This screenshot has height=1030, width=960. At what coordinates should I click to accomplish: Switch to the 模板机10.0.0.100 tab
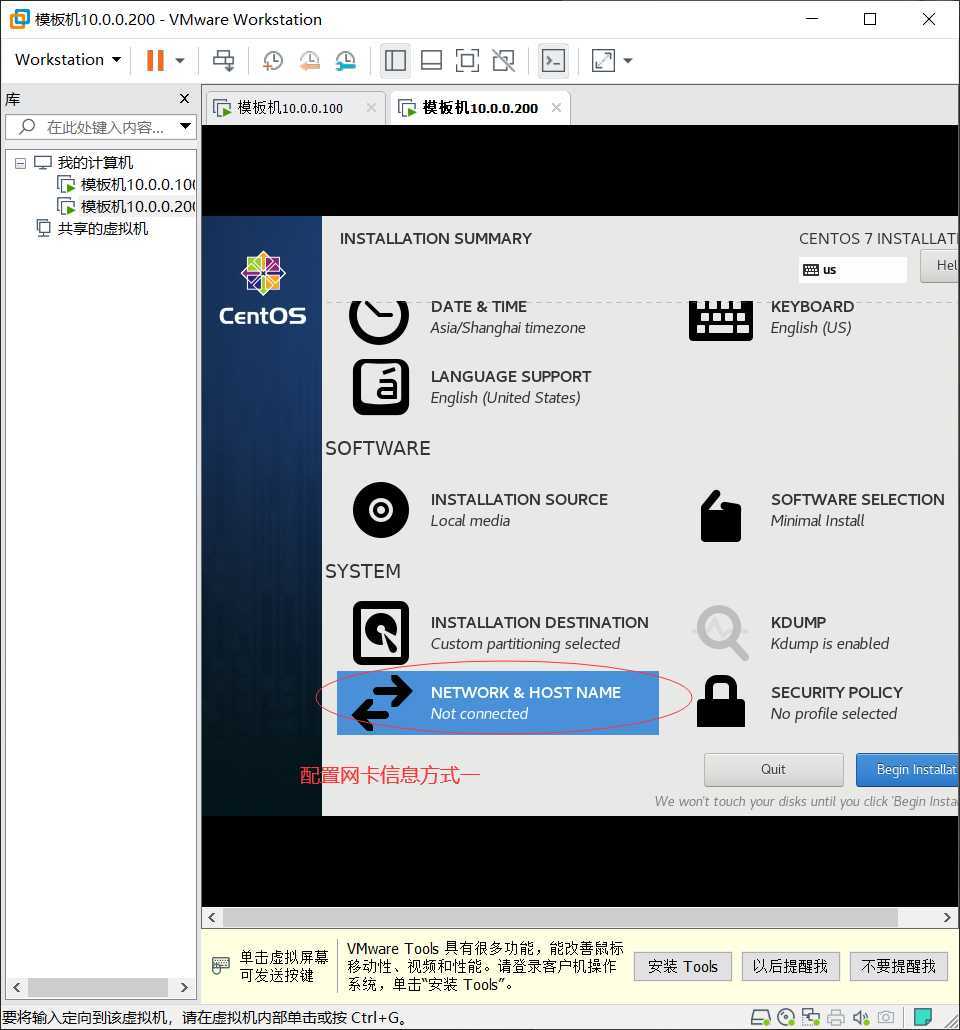point(289,108)
